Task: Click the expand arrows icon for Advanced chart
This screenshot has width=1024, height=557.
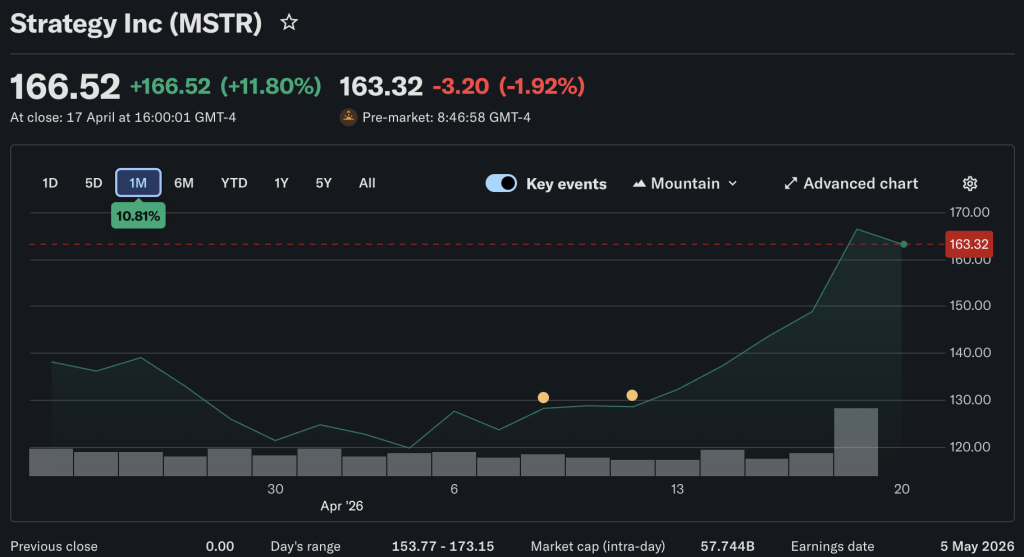Action: (x=790, y=183)
